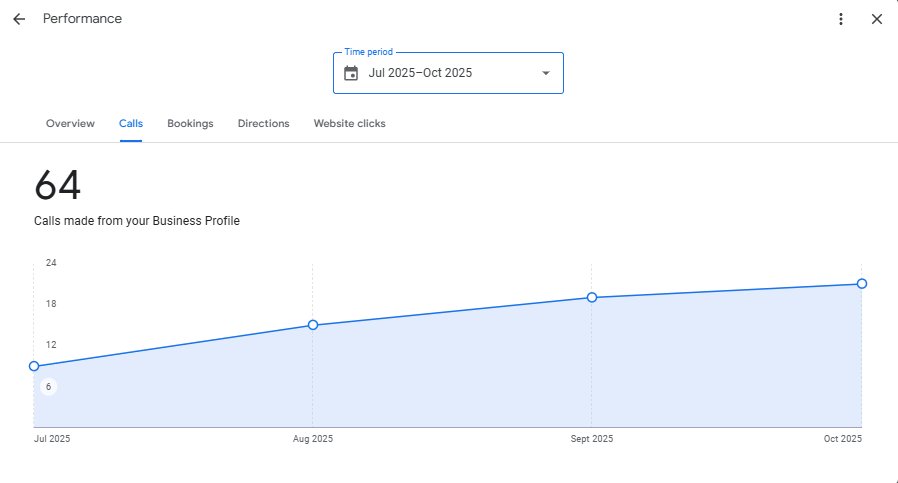Select the Oct 2025 data point on chart
This screenshot has height=483, width=898.
861,284
